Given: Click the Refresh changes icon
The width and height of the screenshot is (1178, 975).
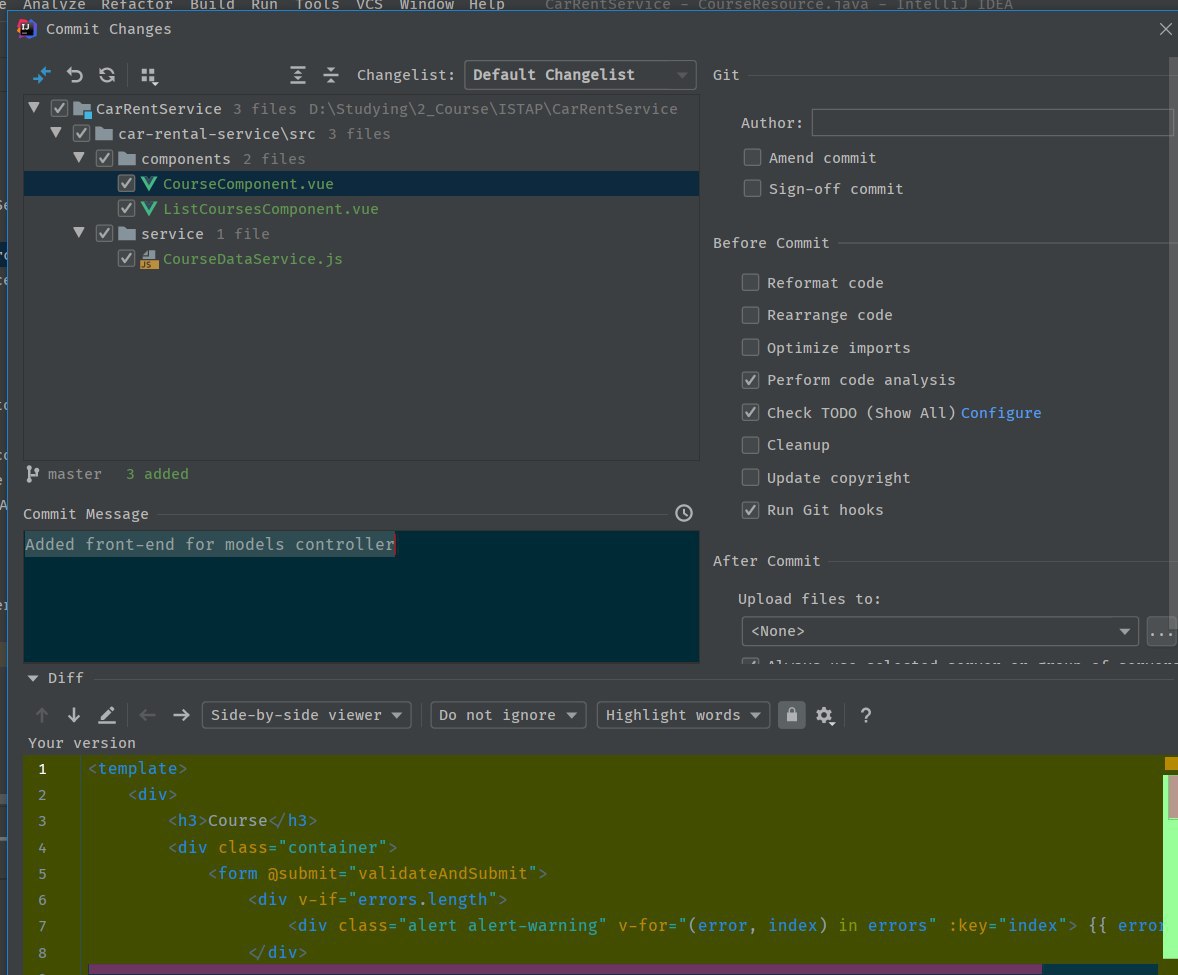Looking at the screenshot, I should point(107,75).
